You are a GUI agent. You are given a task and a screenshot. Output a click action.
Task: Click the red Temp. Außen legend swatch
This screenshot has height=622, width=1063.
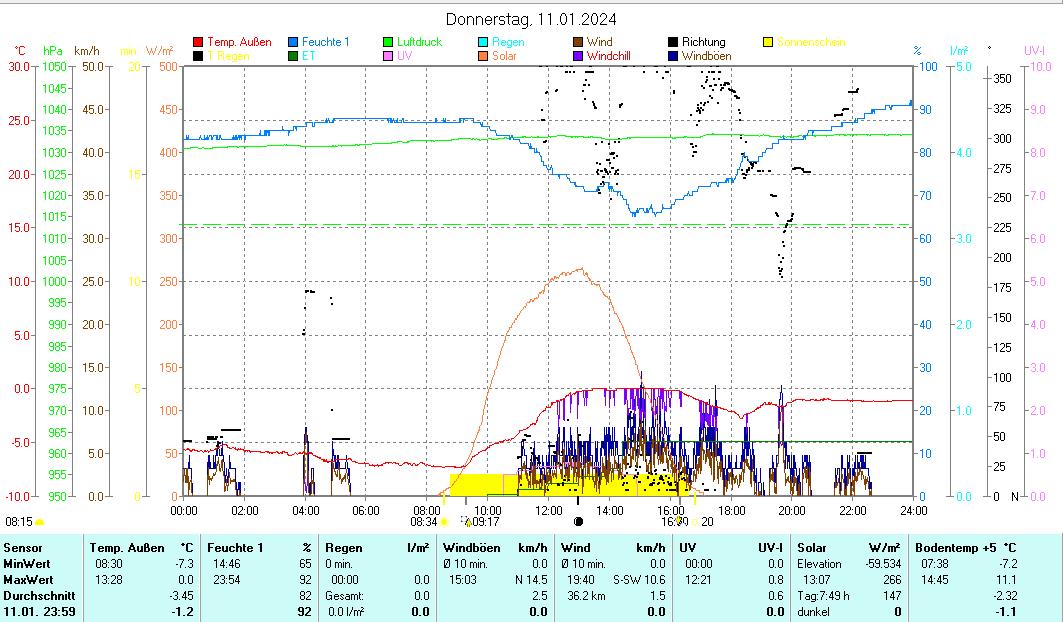point(198,43)
